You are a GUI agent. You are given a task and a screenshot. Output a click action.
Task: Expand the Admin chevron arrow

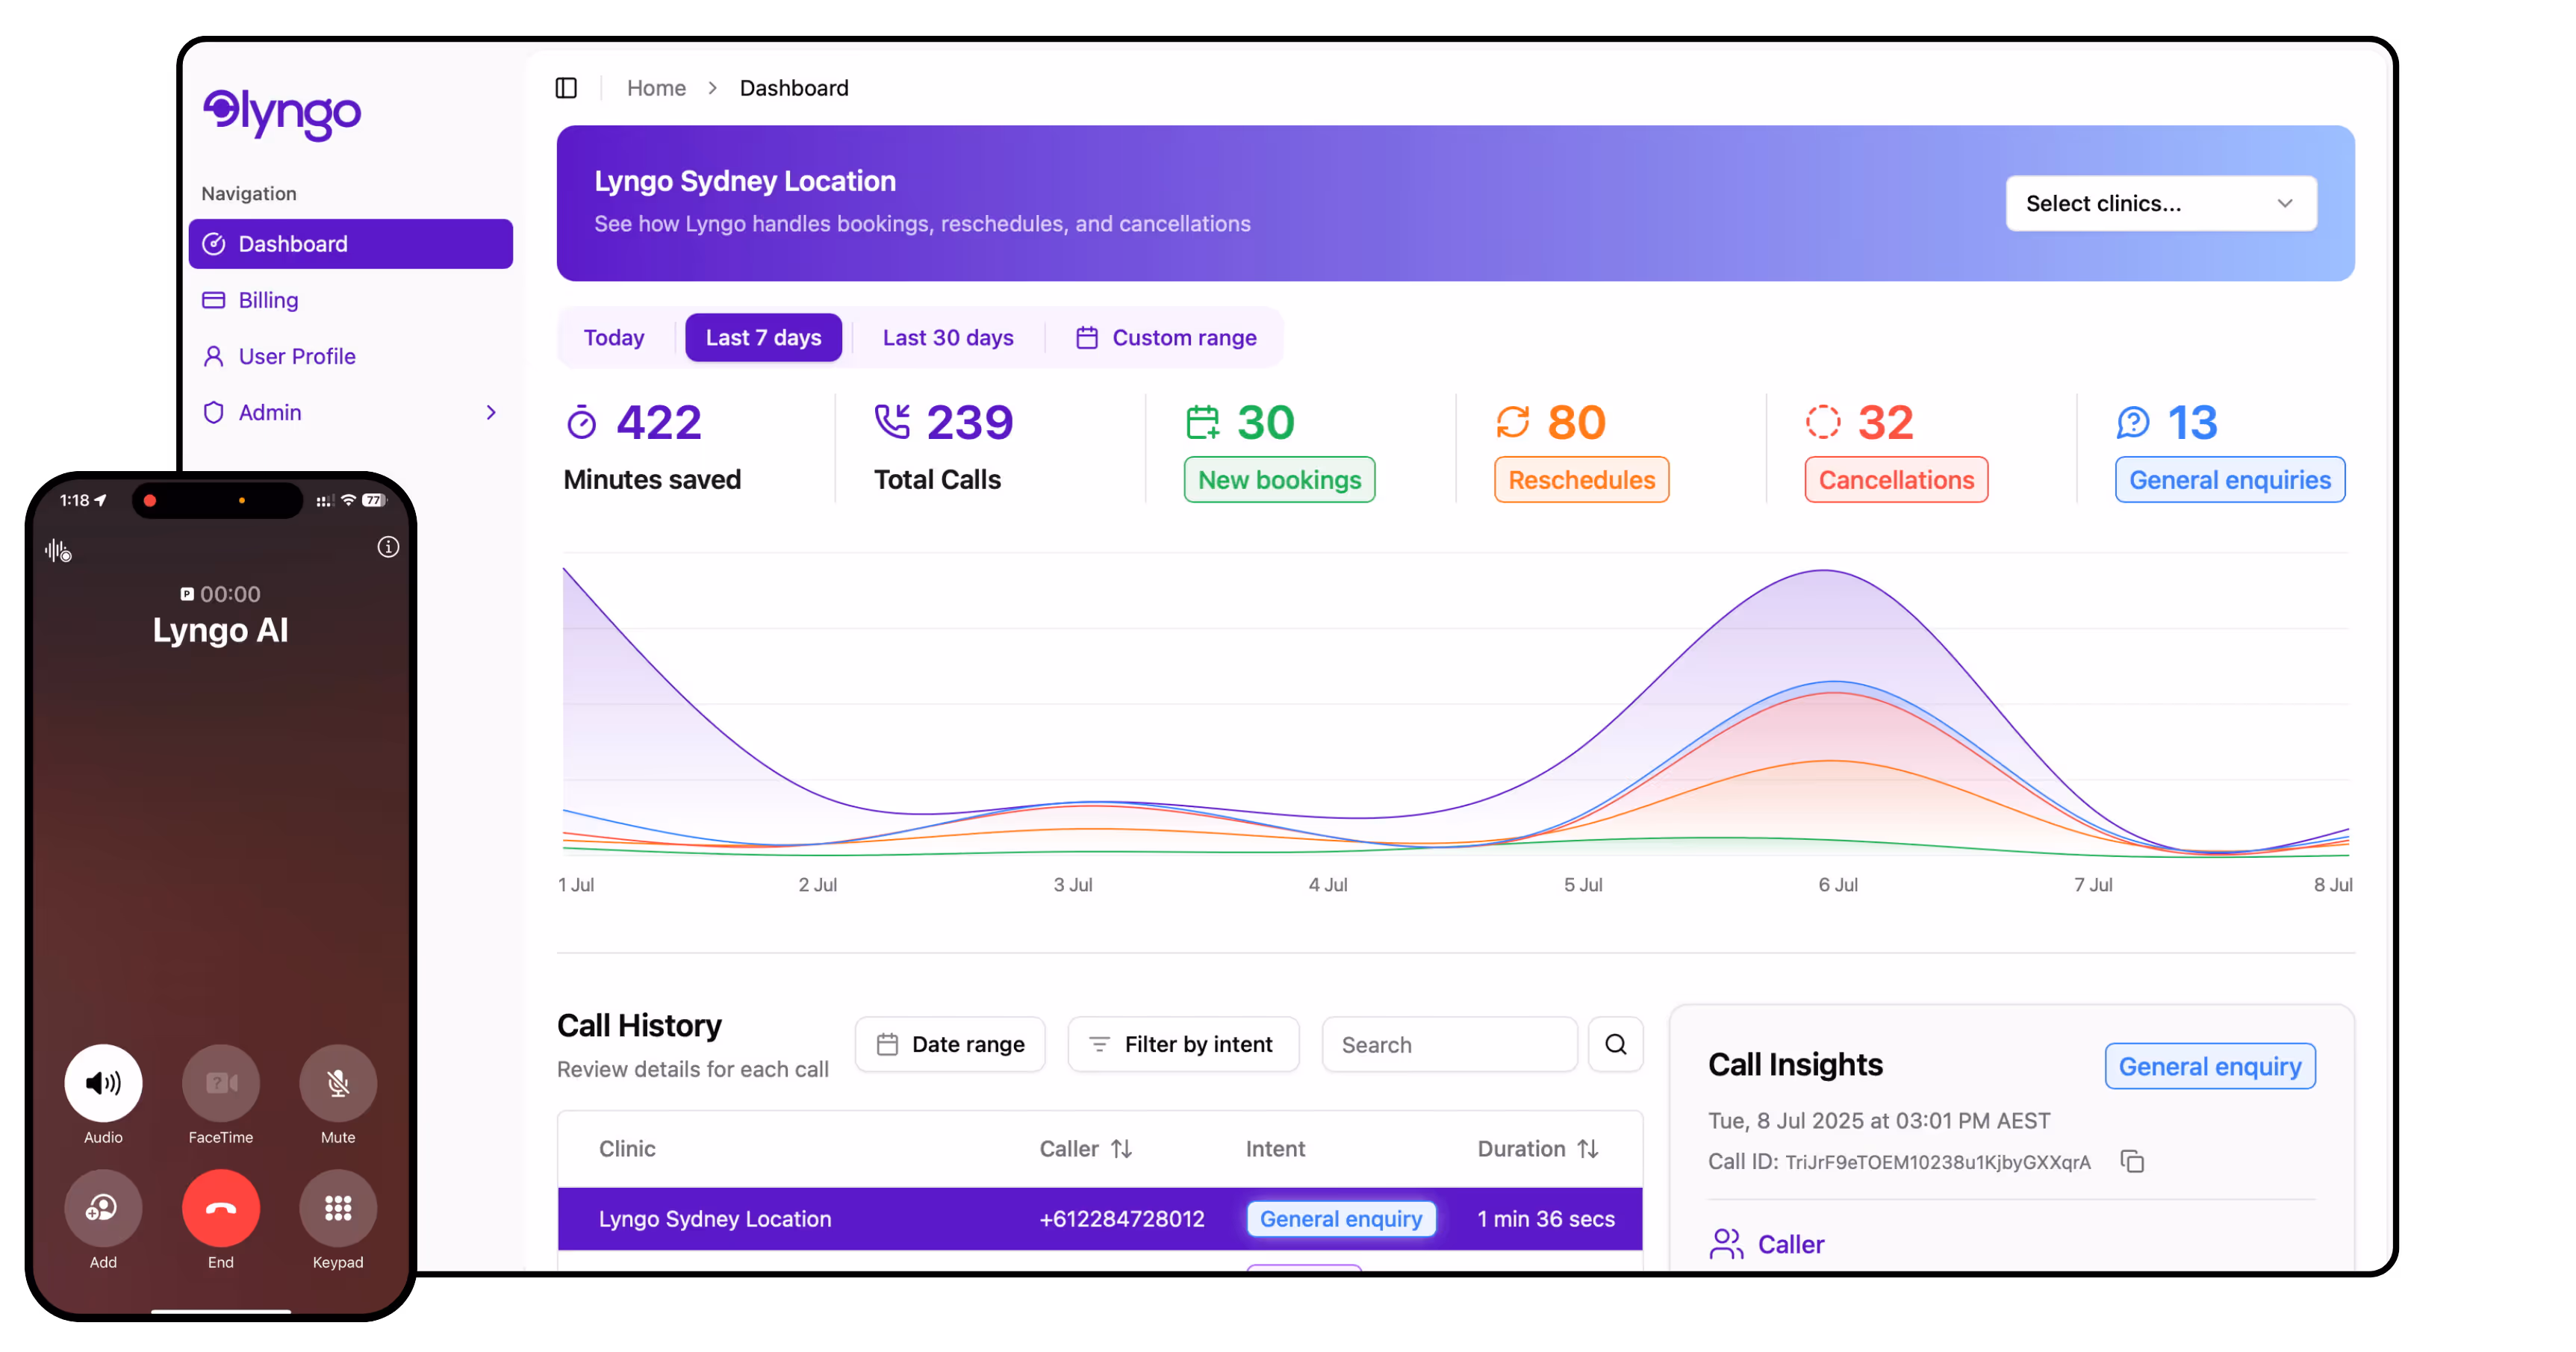click(490, 412)
